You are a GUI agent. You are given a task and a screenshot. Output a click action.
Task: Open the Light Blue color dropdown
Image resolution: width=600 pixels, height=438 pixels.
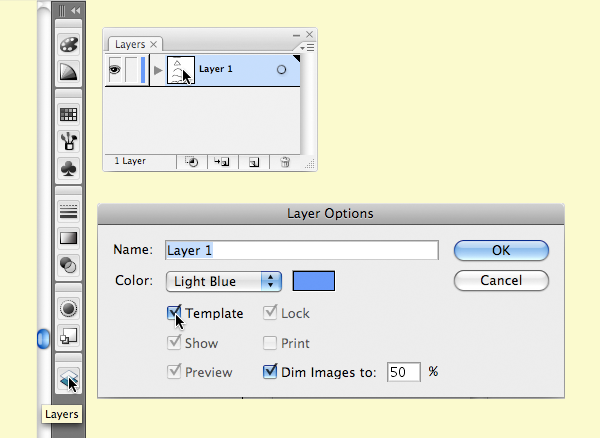click(224, 282)
